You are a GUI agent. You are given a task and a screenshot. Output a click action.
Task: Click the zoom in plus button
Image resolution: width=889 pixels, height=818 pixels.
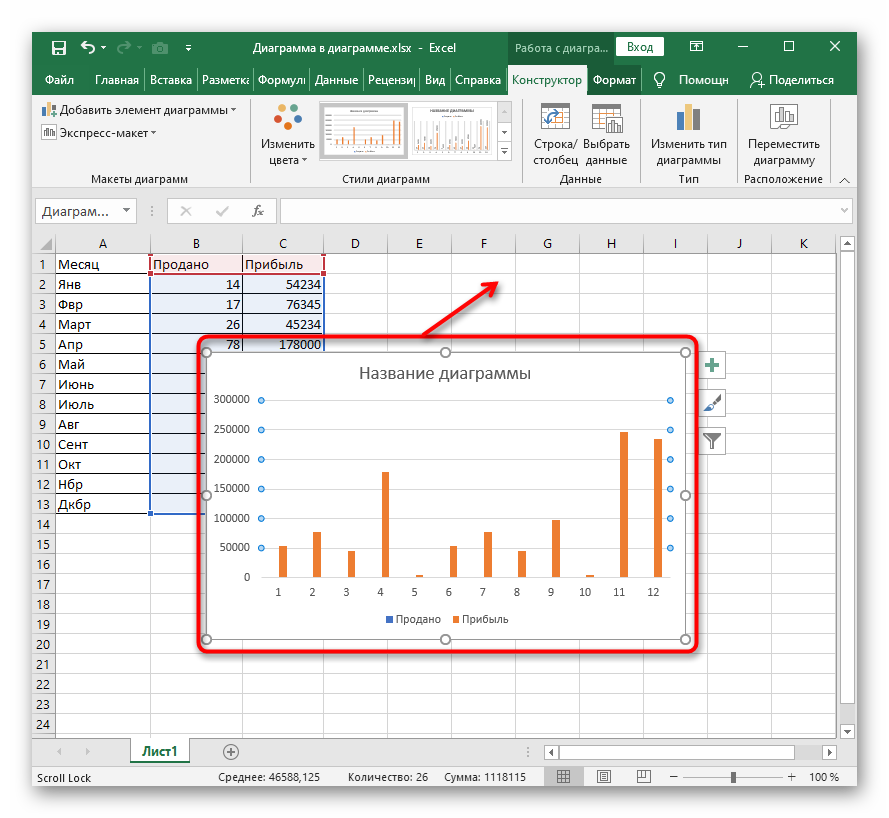(x=791, y=777)
